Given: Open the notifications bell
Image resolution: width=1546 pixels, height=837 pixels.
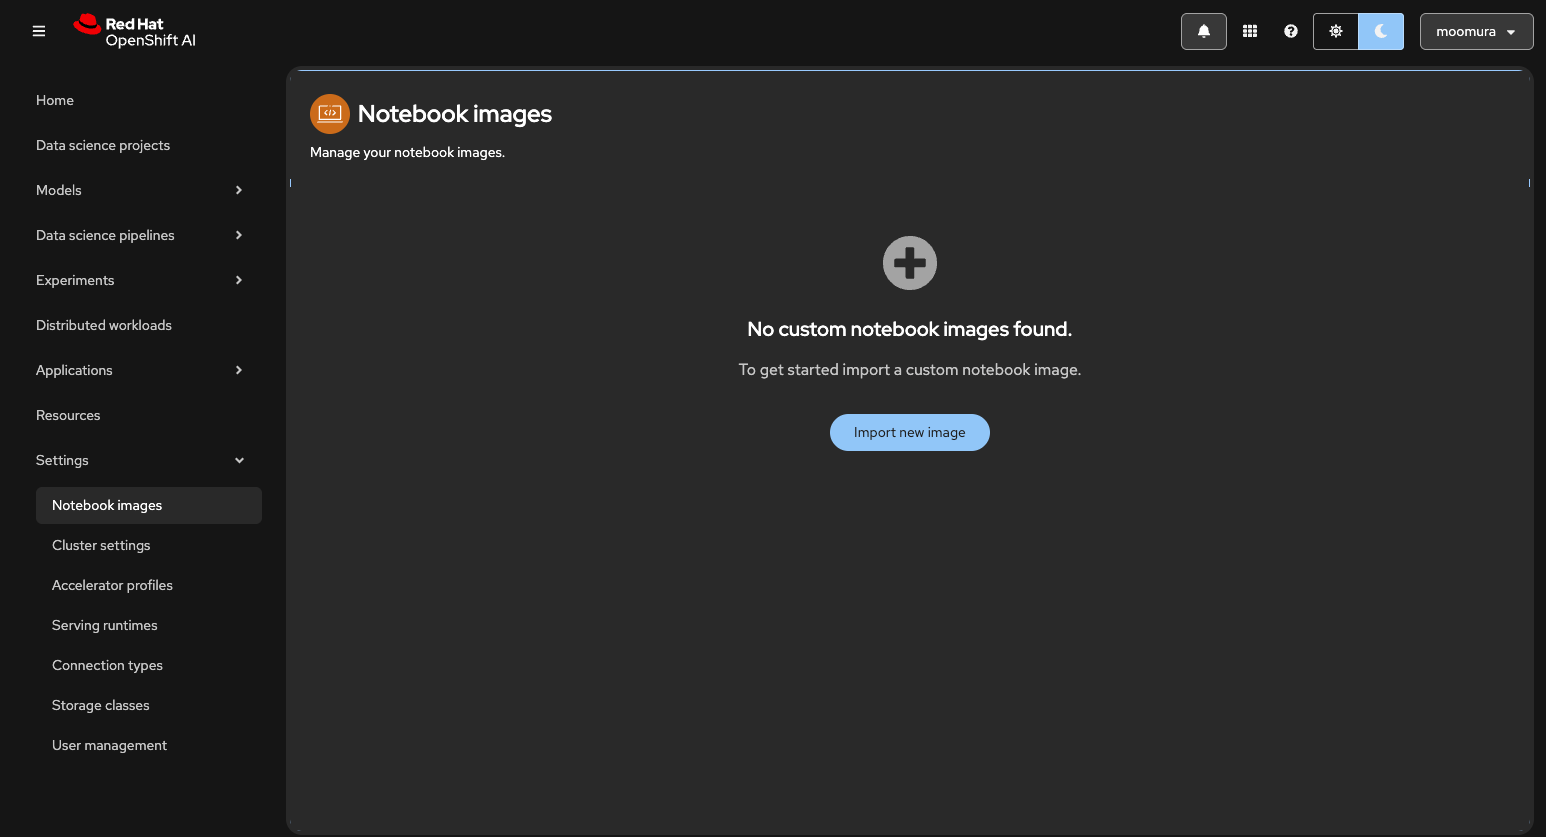Looking at the screenshot, I should coord(1204,31).
